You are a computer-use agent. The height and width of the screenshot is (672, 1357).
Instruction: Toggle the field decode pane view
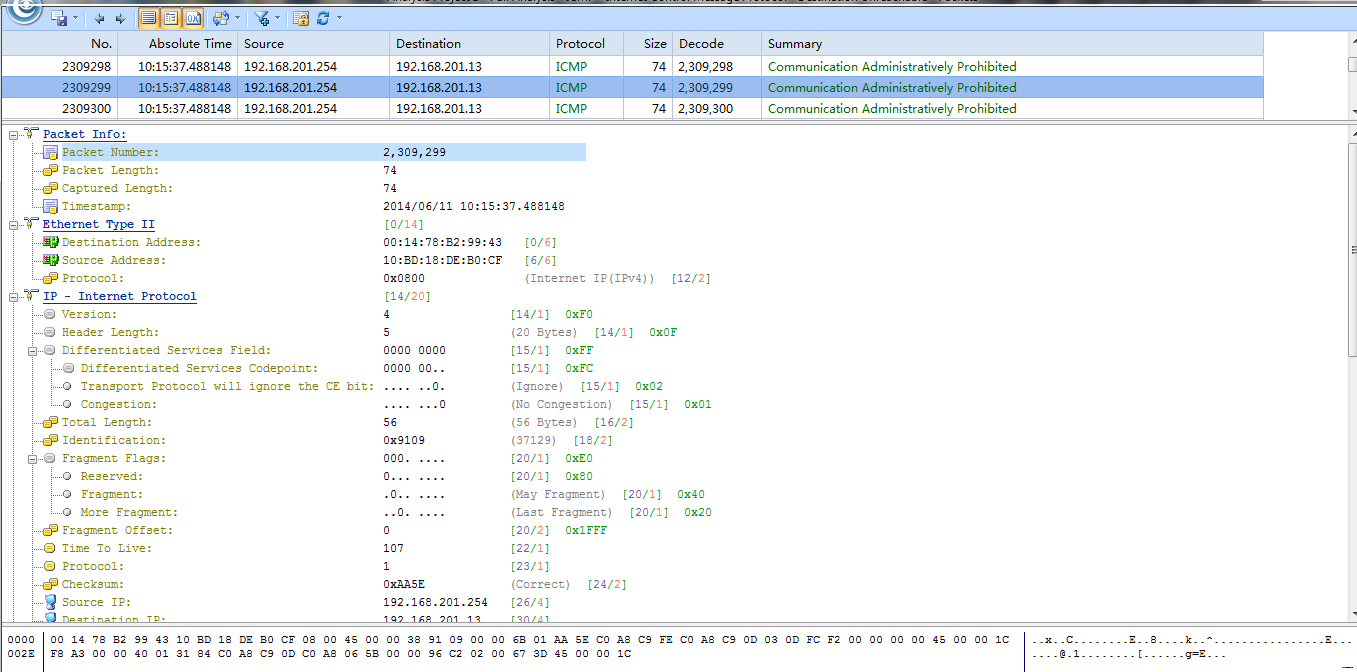click(x=170, y=18)
